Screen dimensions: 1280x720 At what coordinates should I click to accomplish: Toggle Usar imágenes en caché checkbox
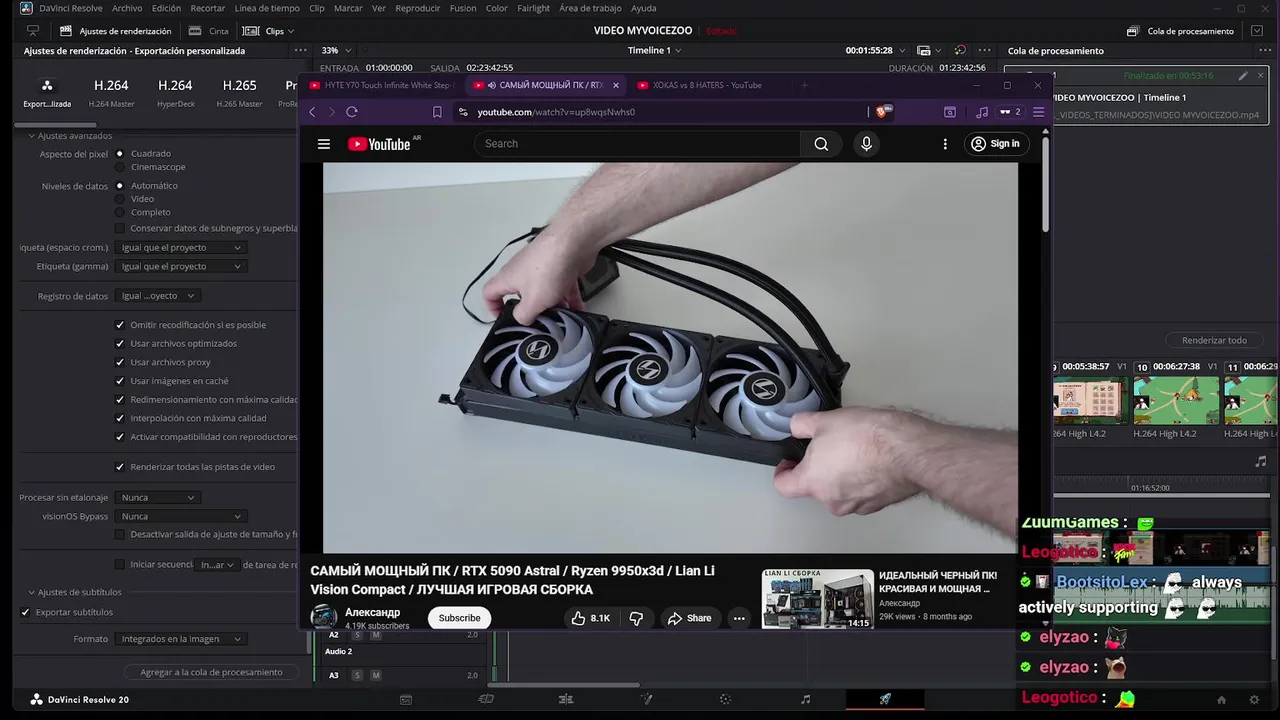coord(120,381)
